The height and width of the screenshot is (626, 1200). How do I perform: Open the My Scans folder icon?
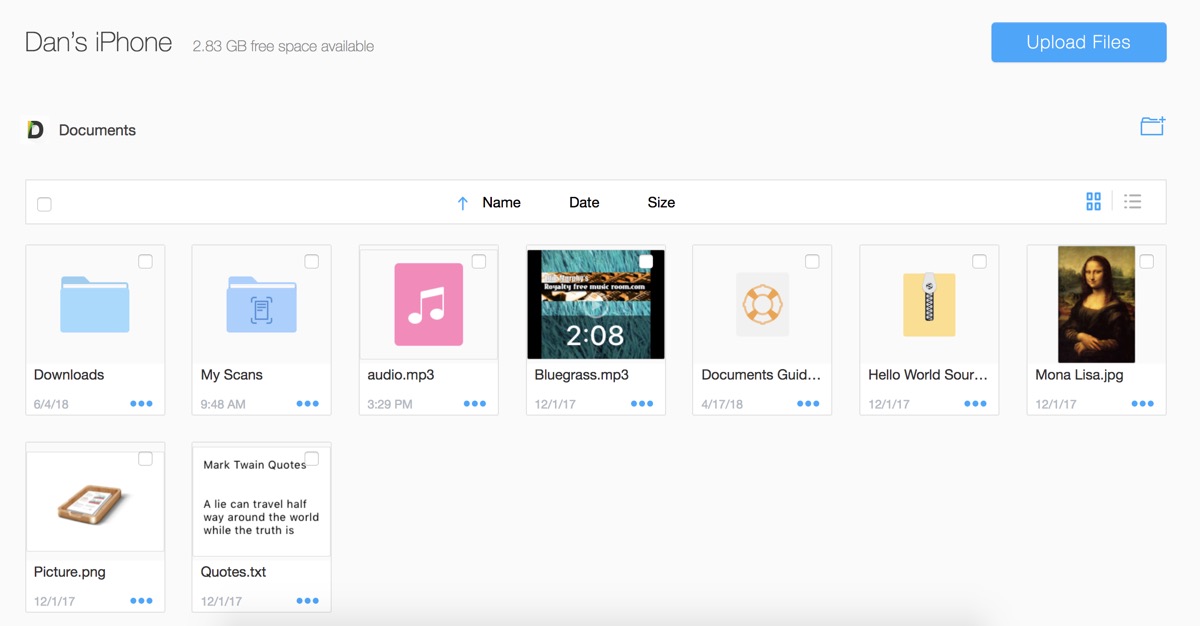pyautogui.click(x=261, y=304)
